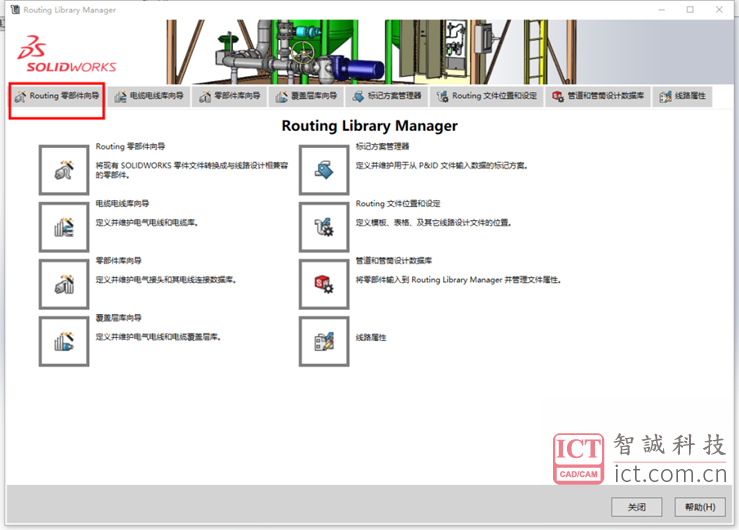Screen dimensions: 739x530
Task: Open the 标记方案管理器 large tag icon
Action: click(x=324, y=170)
